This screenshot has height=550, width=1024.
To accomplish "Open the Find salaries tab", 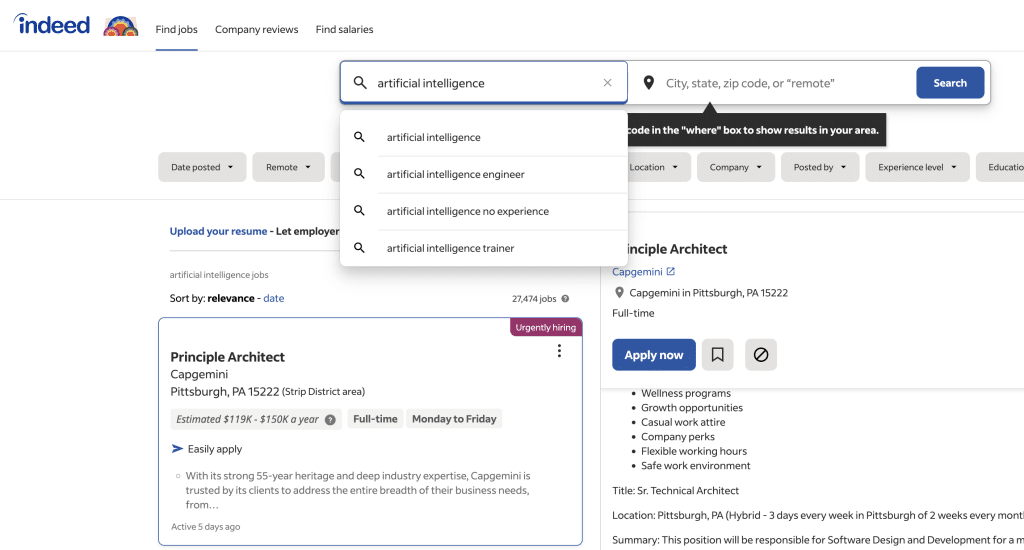I will [x=344, y=30].
